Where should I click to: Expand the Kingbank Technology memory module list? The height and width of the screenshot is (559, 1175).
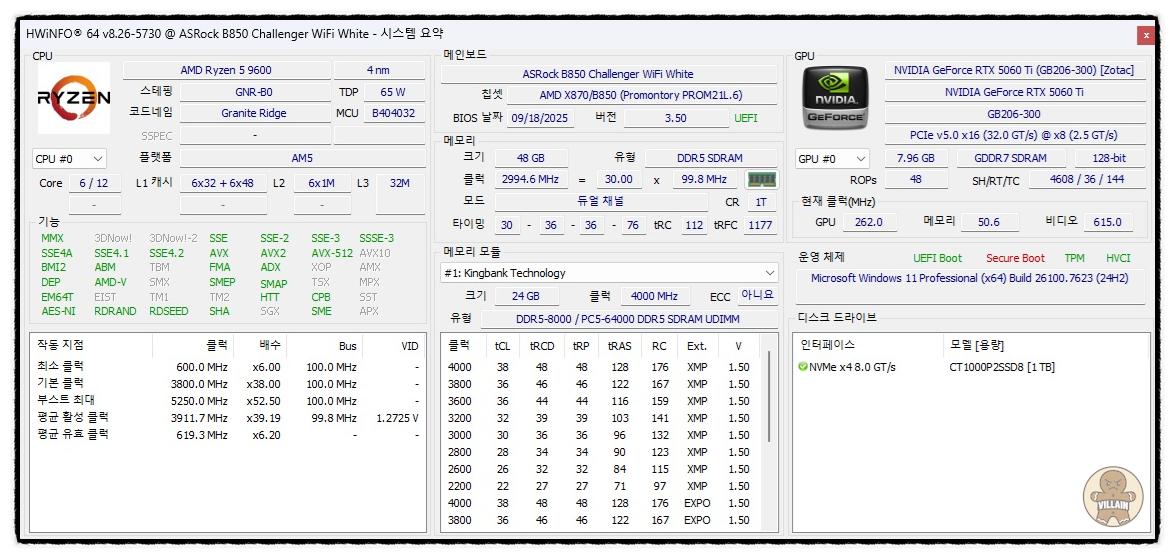click(769, 273)
